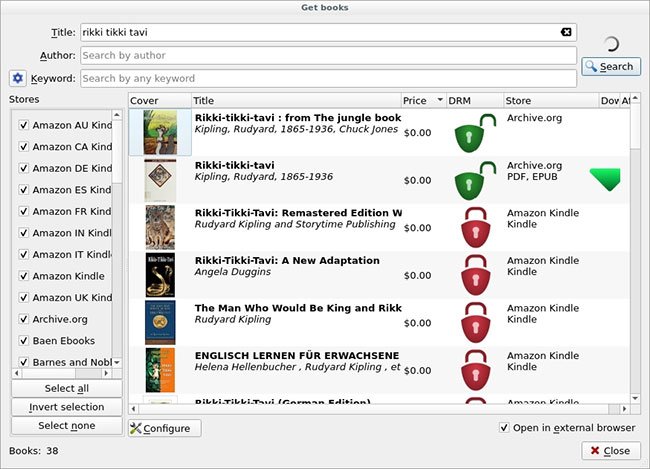Viewport: 650px width, 469px height.
Task: Click the red lock for ENGLISCH LERNEN row
Action: click(475, 370)
